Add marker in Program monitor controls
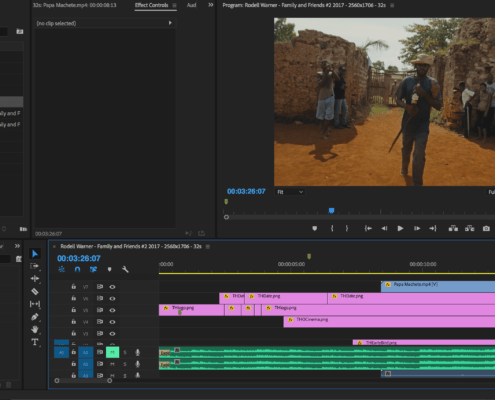495x400 pixels. pyautogui.click(x=315, y=228)
